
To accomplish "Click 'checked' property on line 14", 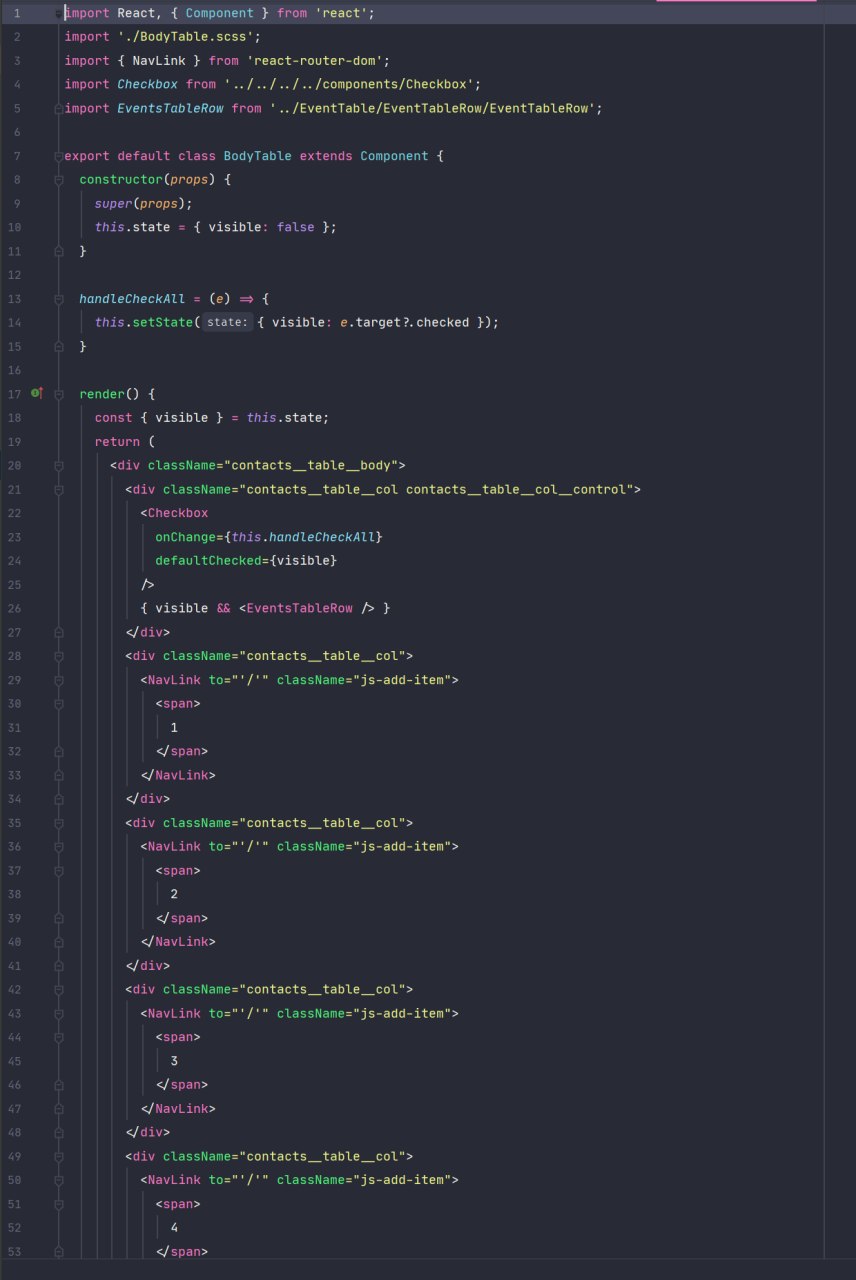I will (x=443, y=323).
